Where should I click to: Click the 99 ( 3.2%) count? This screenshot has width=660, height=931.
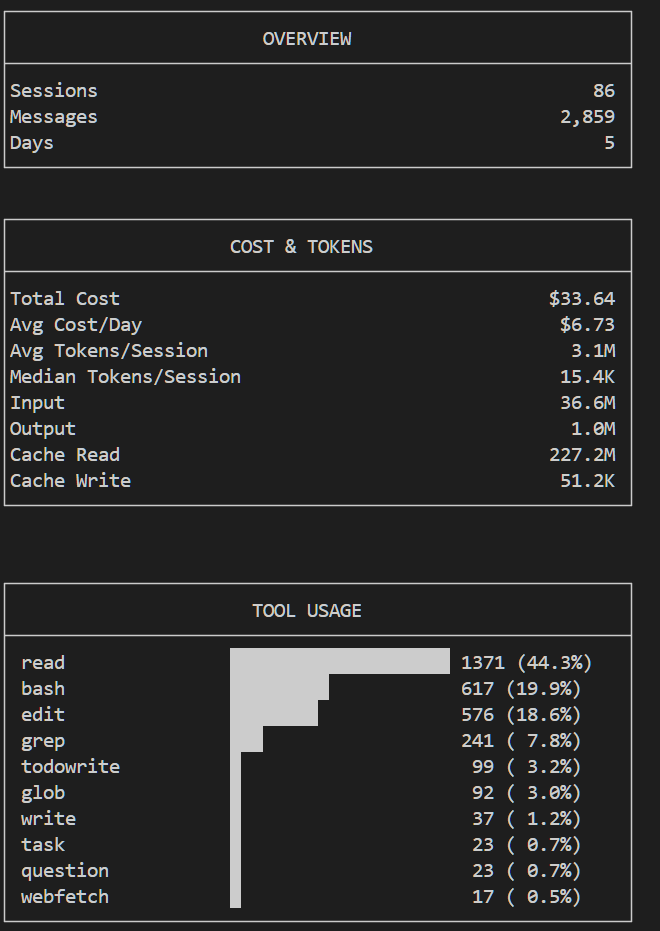[526, 768]
